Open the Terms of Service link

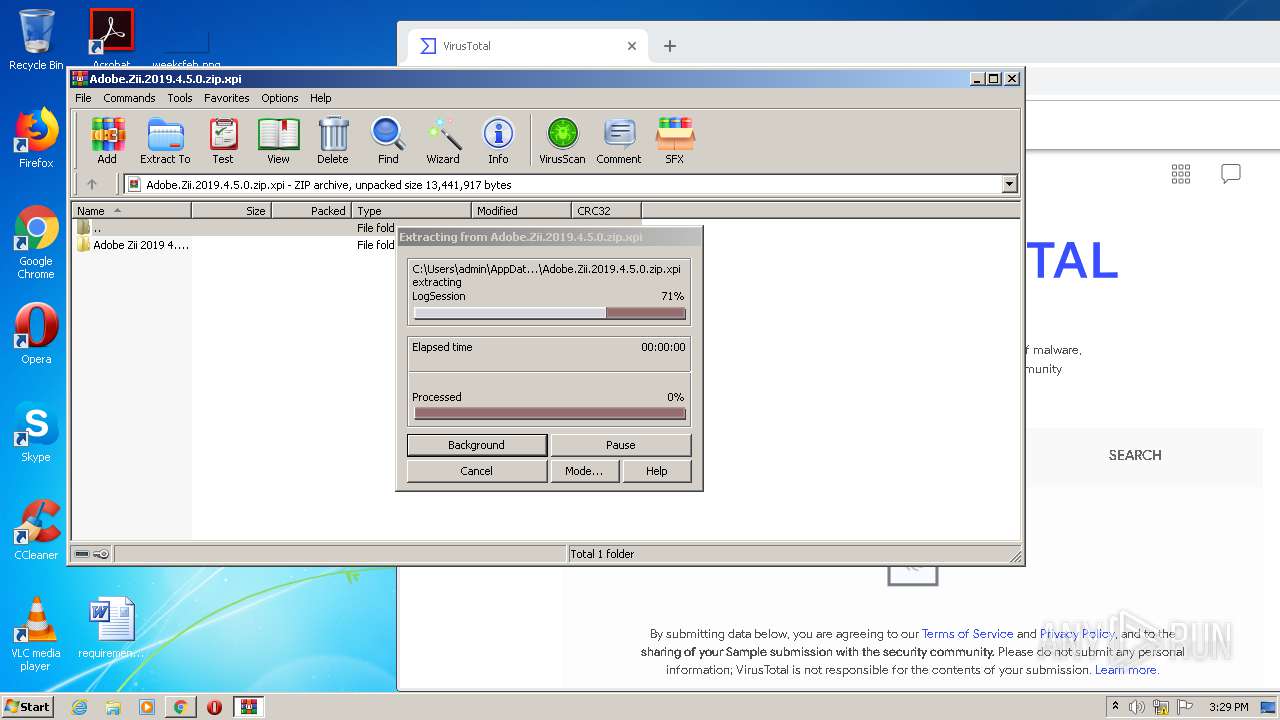(967, 634)
